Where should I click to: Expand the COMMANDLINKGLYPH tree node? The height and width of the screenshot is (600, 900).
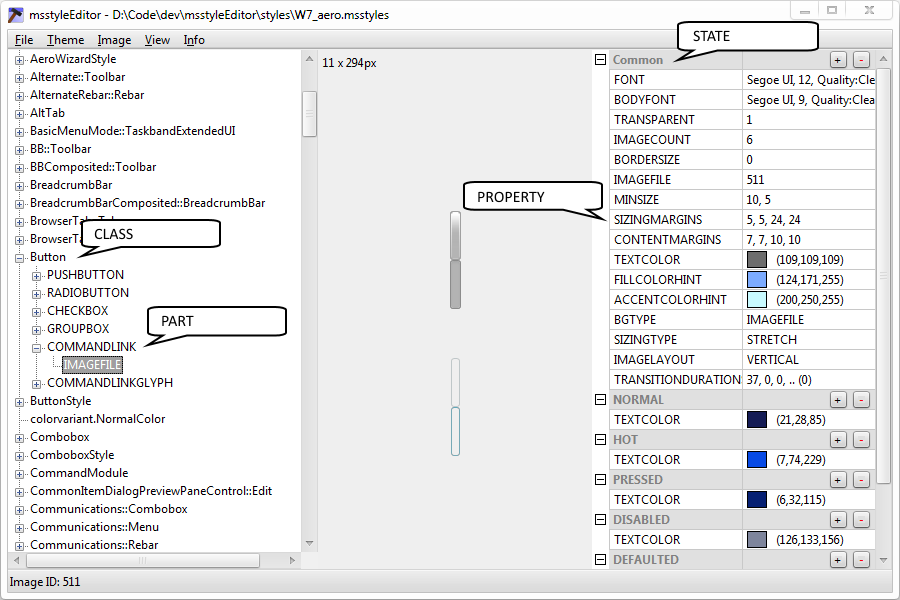37,383
